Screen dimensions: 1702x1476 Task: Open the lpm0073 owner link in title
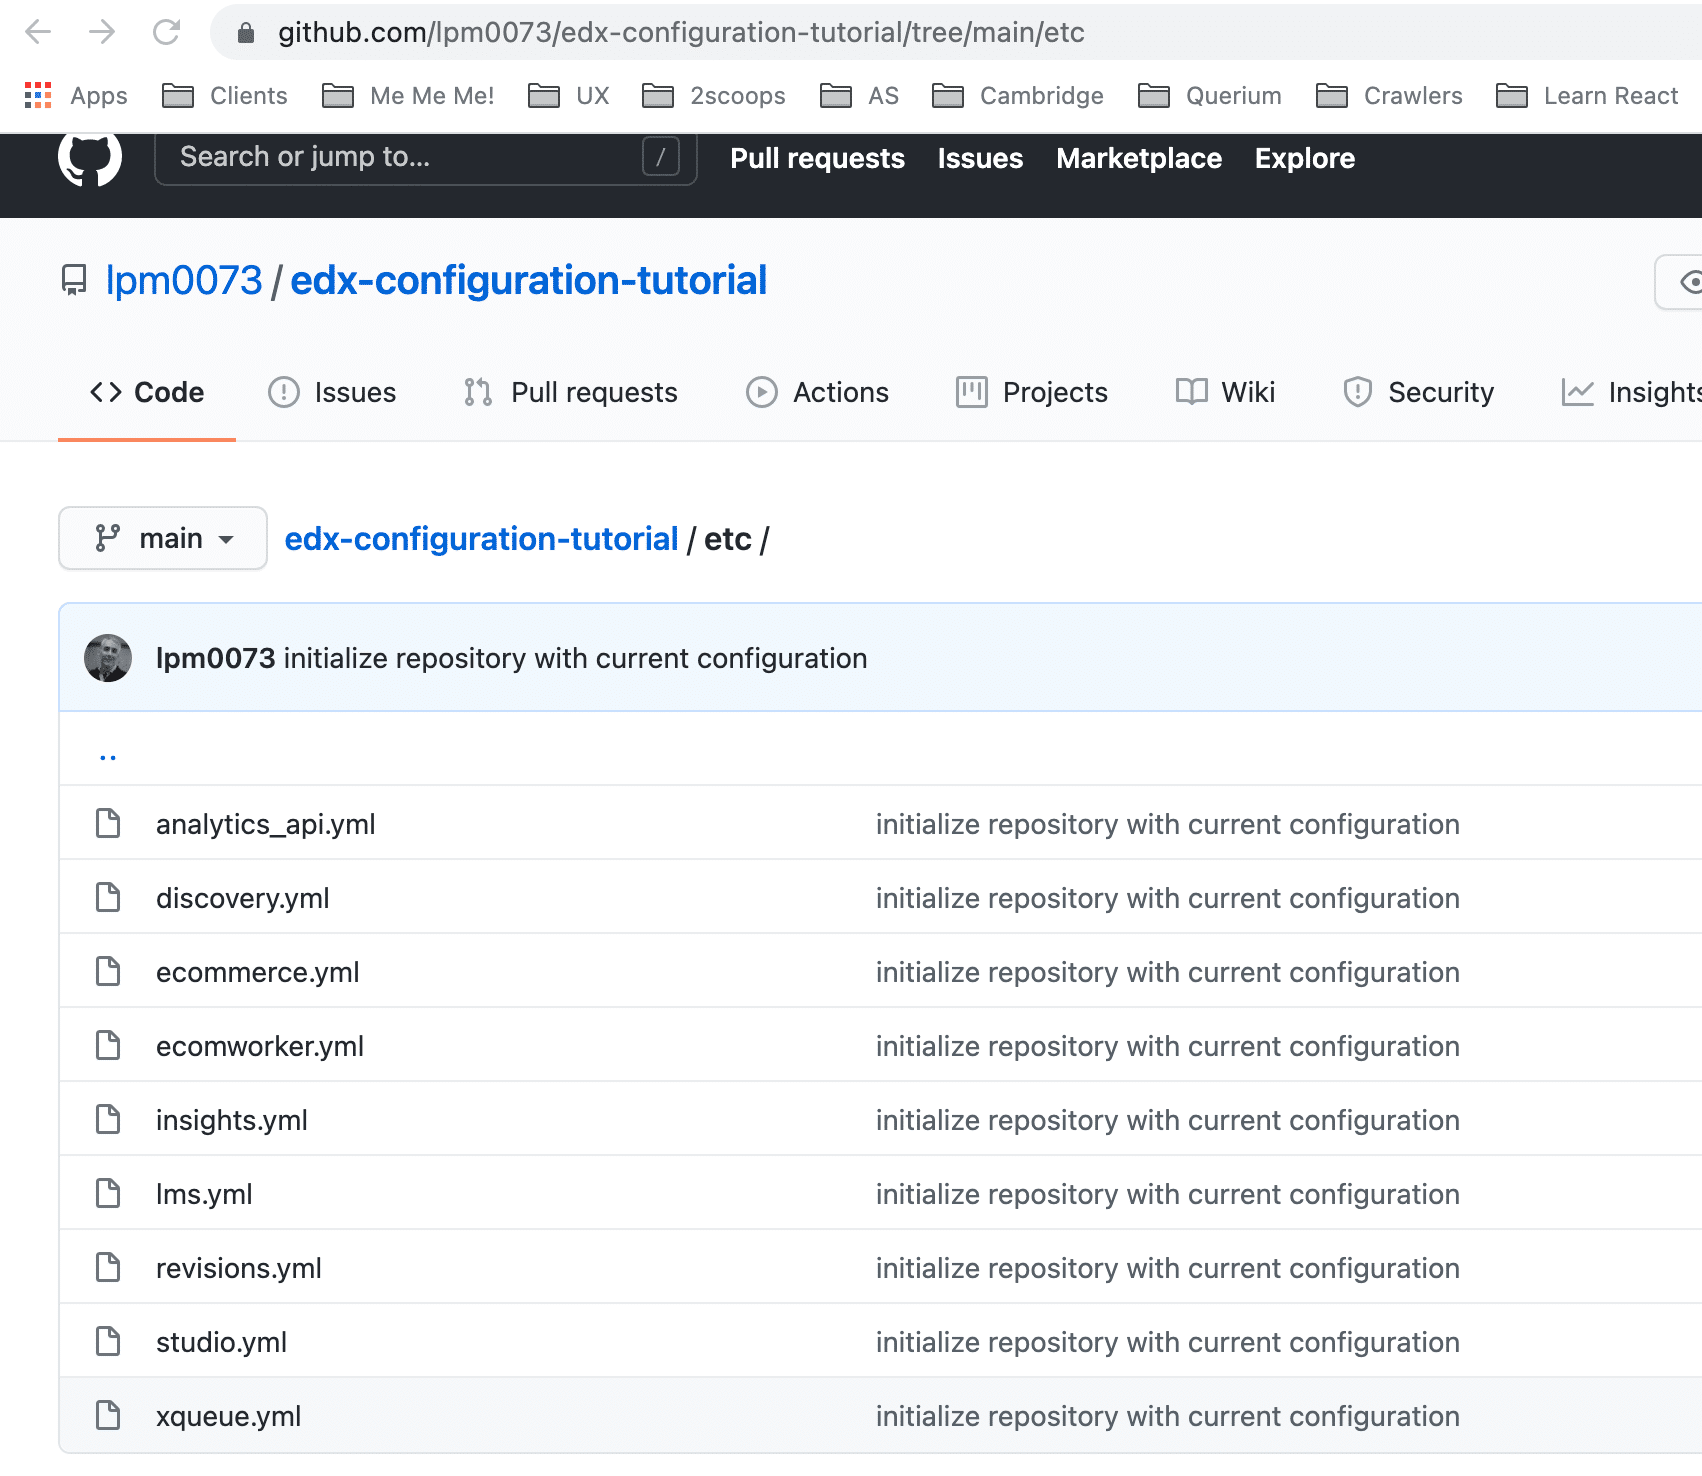click(184, 280)
